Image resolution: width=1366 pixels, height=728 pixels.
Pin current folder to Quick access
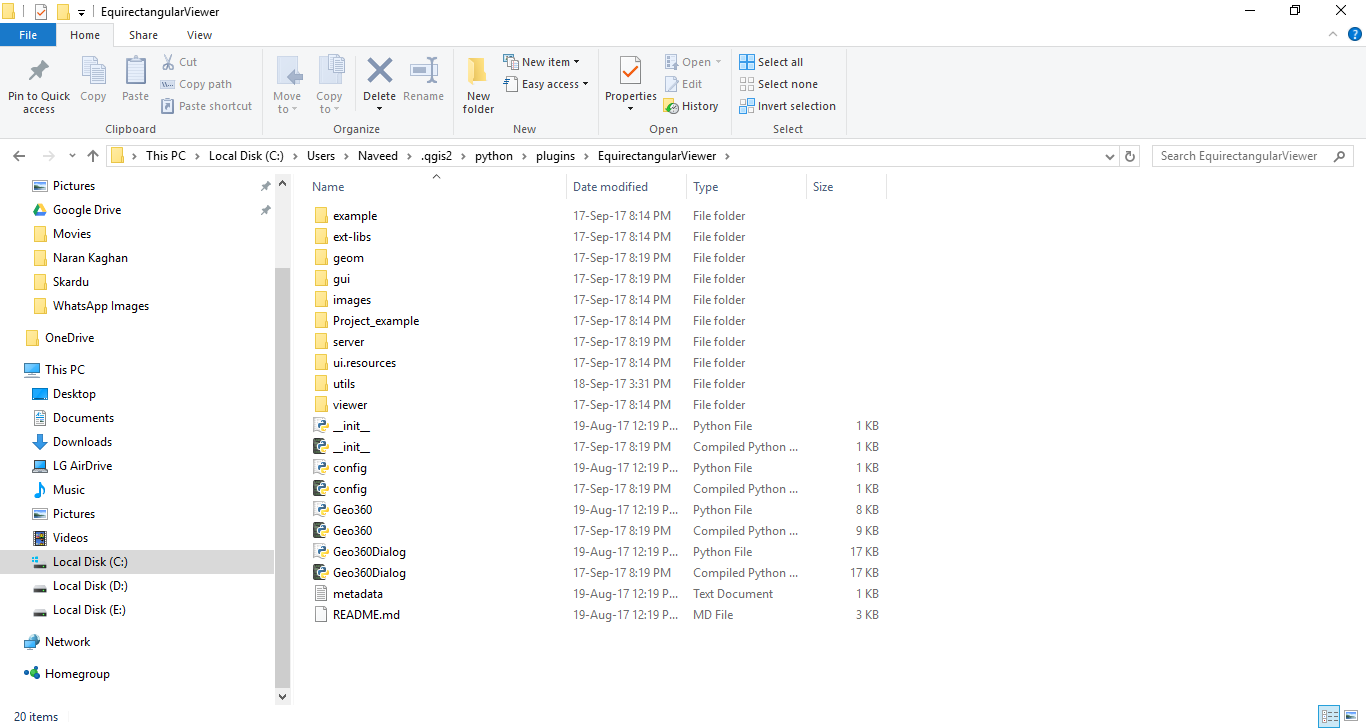[38, 84]
